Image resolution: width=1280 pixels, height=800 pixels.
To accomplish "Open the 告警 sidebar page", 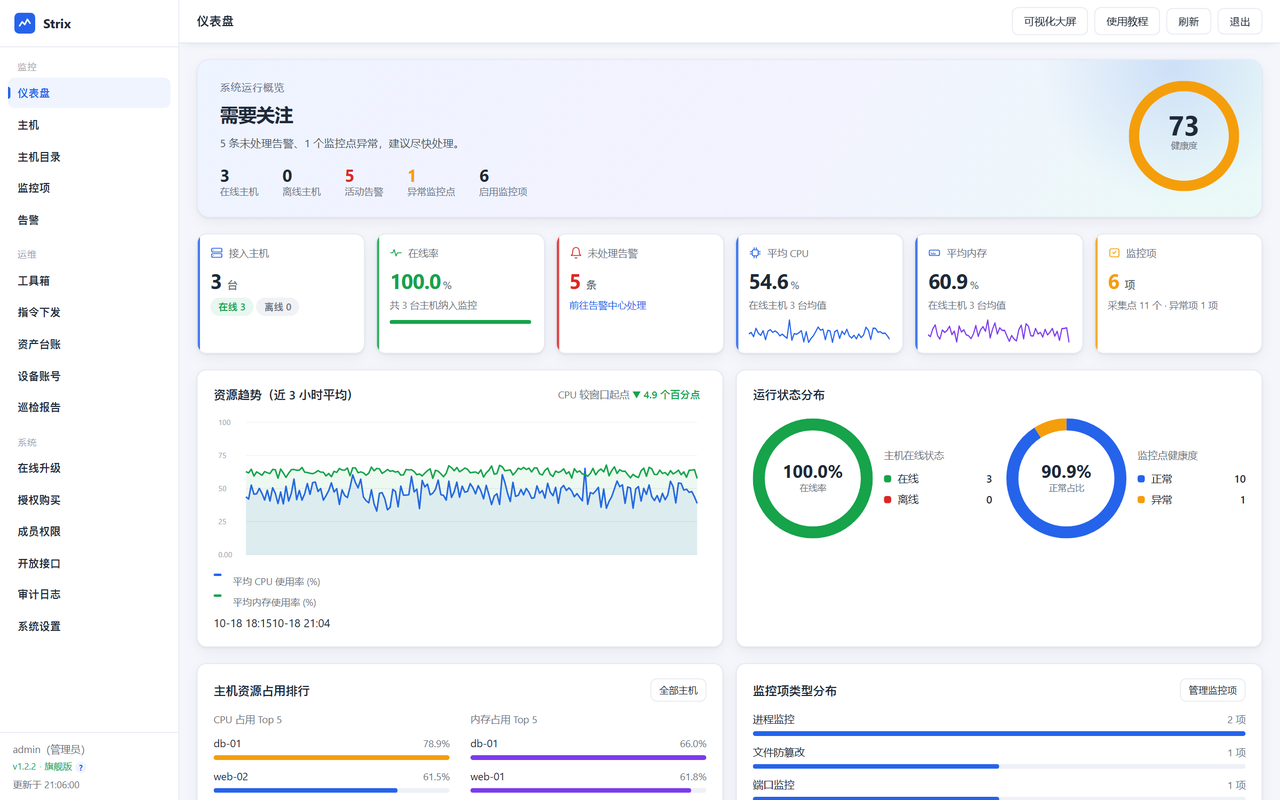I will point(89,220).
